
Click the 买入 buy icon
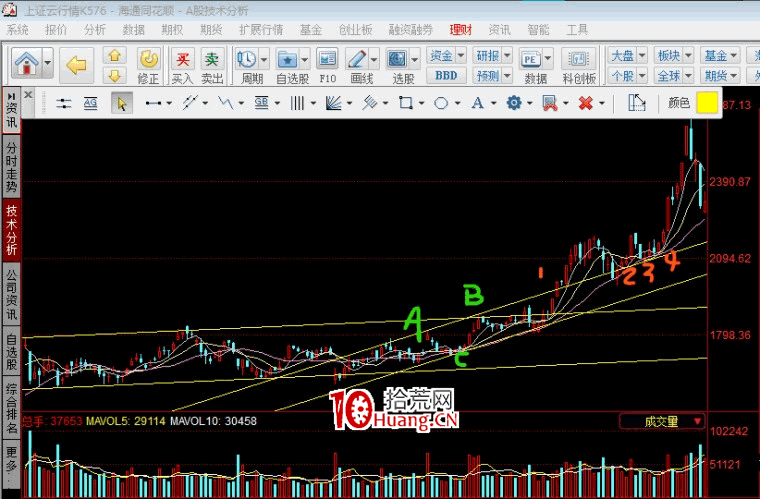pyautogui.click(x=183, y=59)
